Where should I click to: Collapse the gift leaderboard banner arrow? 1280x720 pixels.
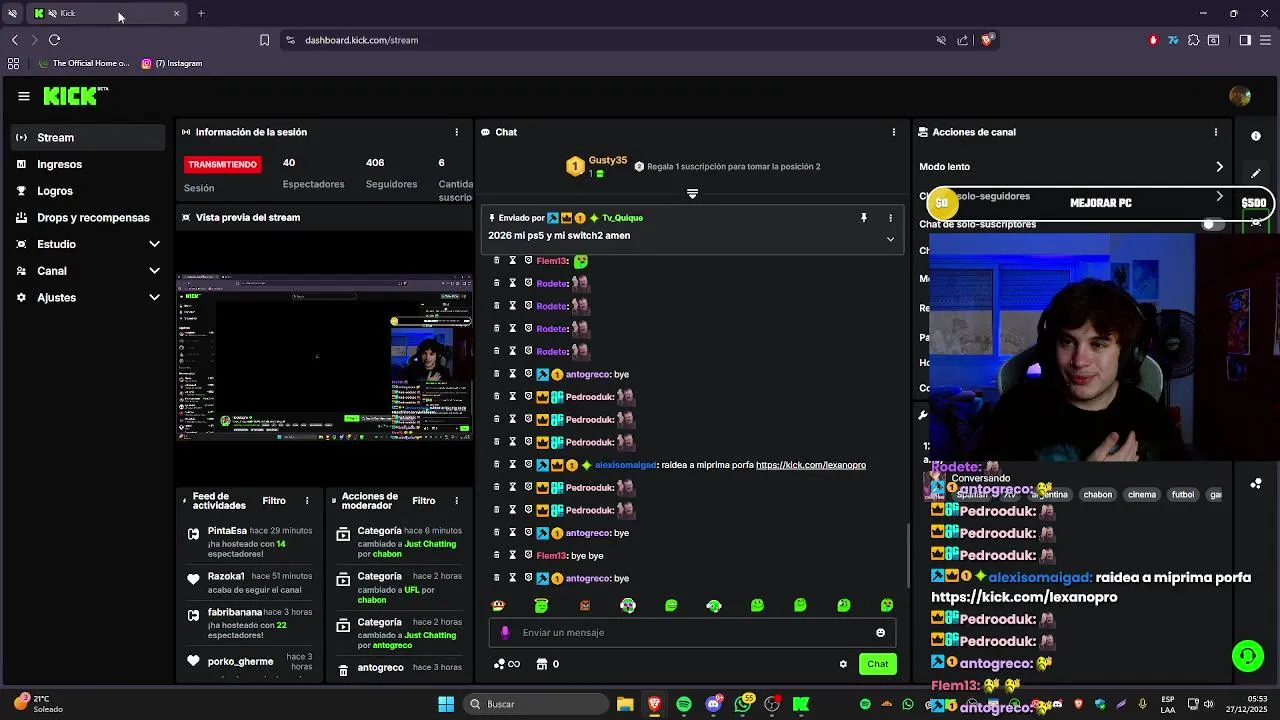pos(692,193)
